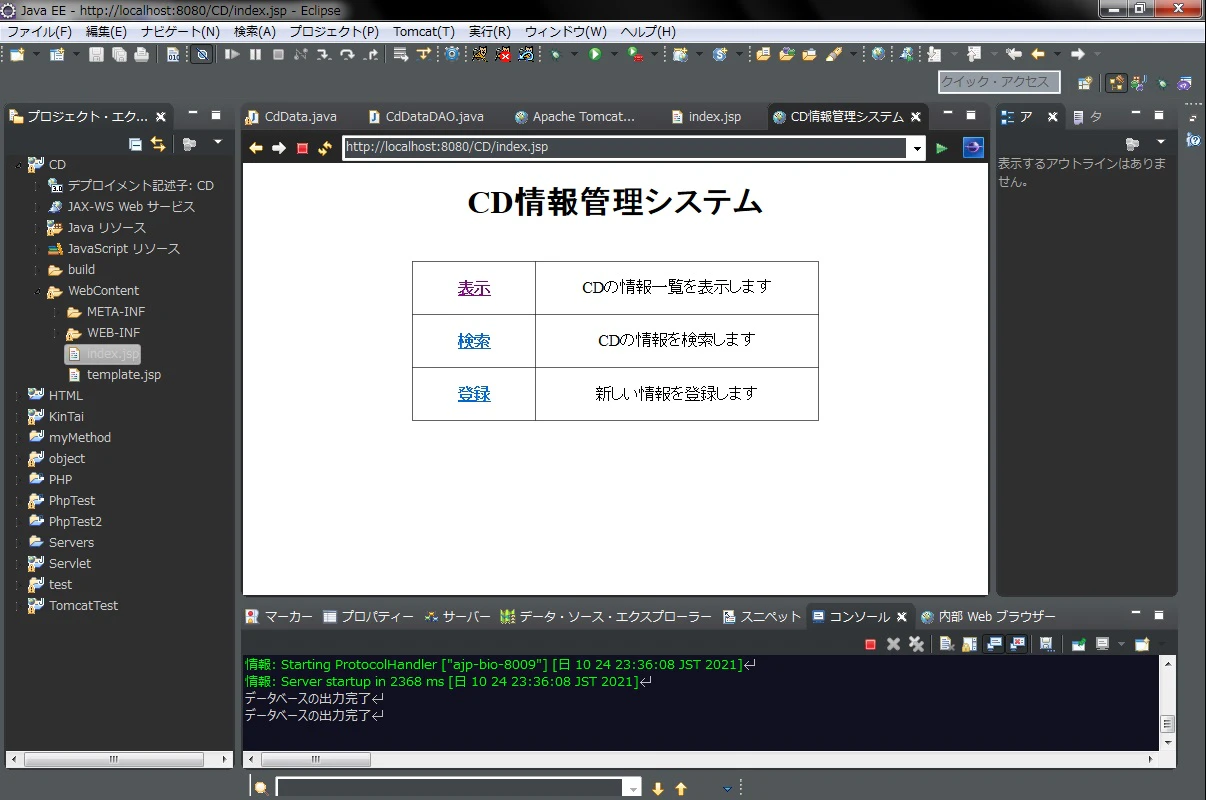This screenshot has width=1206, height=800.
Task: Switch to the CdData.java editor tab
Action: 291,117
